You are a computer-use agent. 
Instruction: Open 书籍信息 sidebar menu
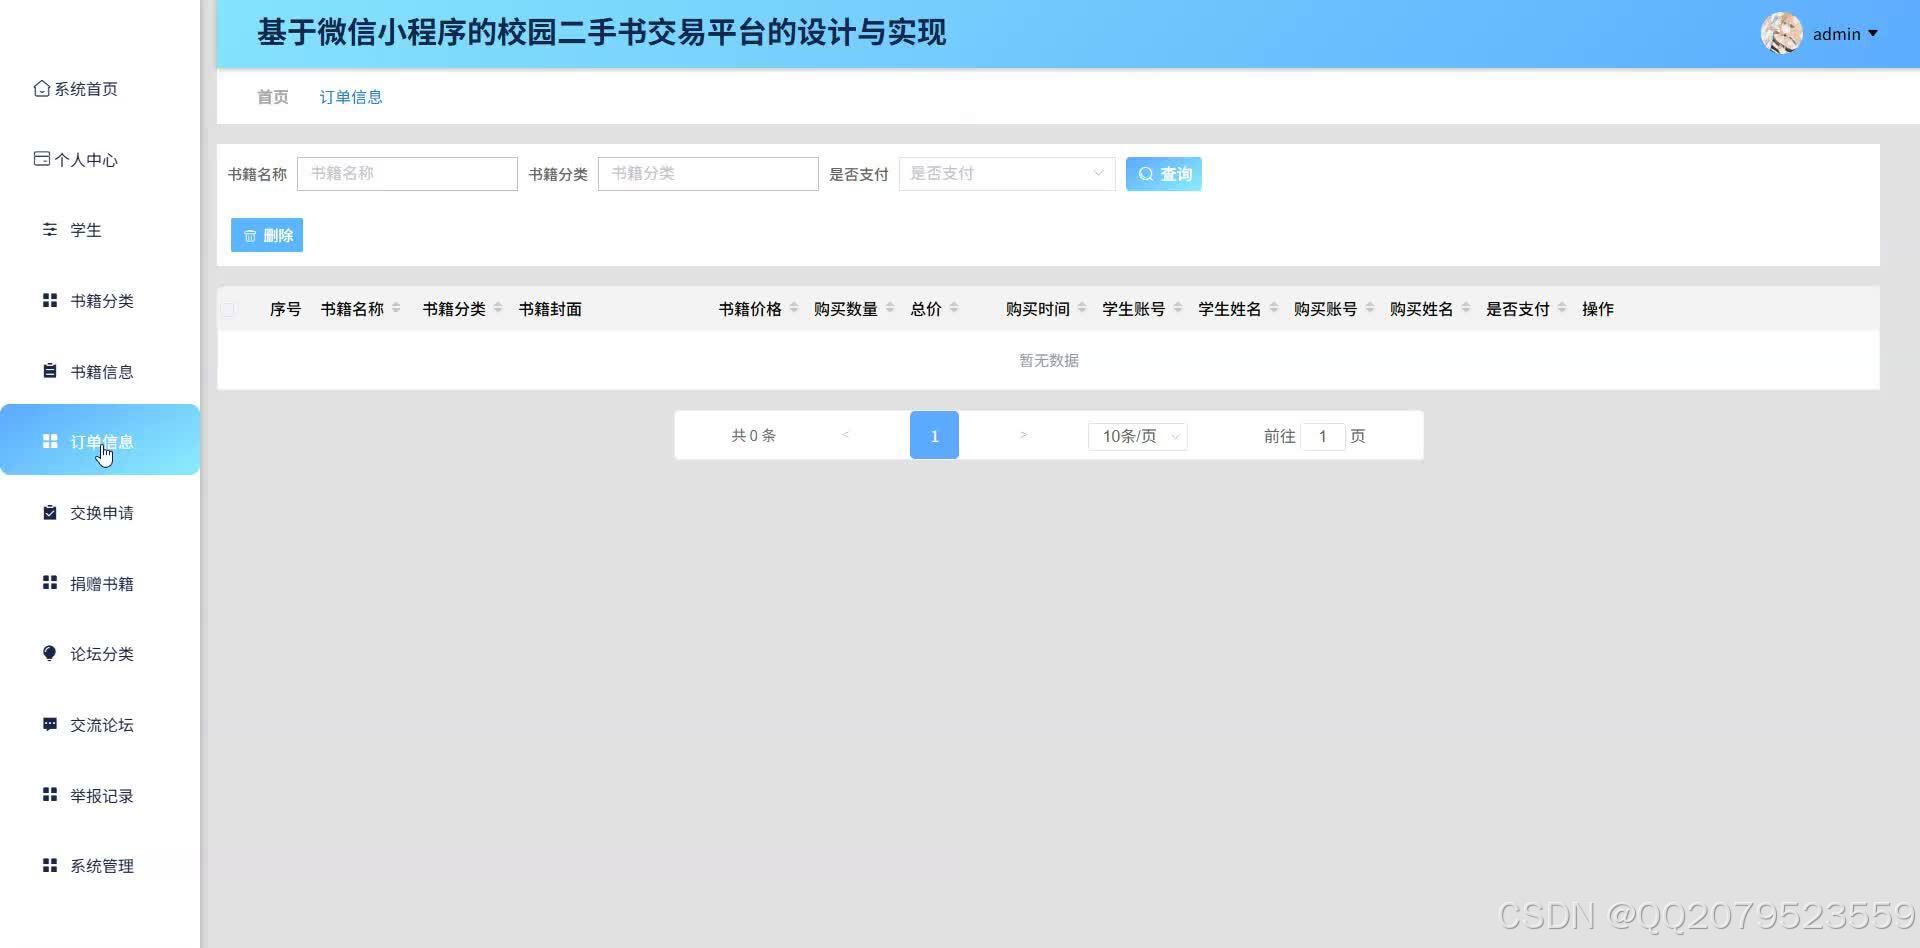click(x=100, y=371)
